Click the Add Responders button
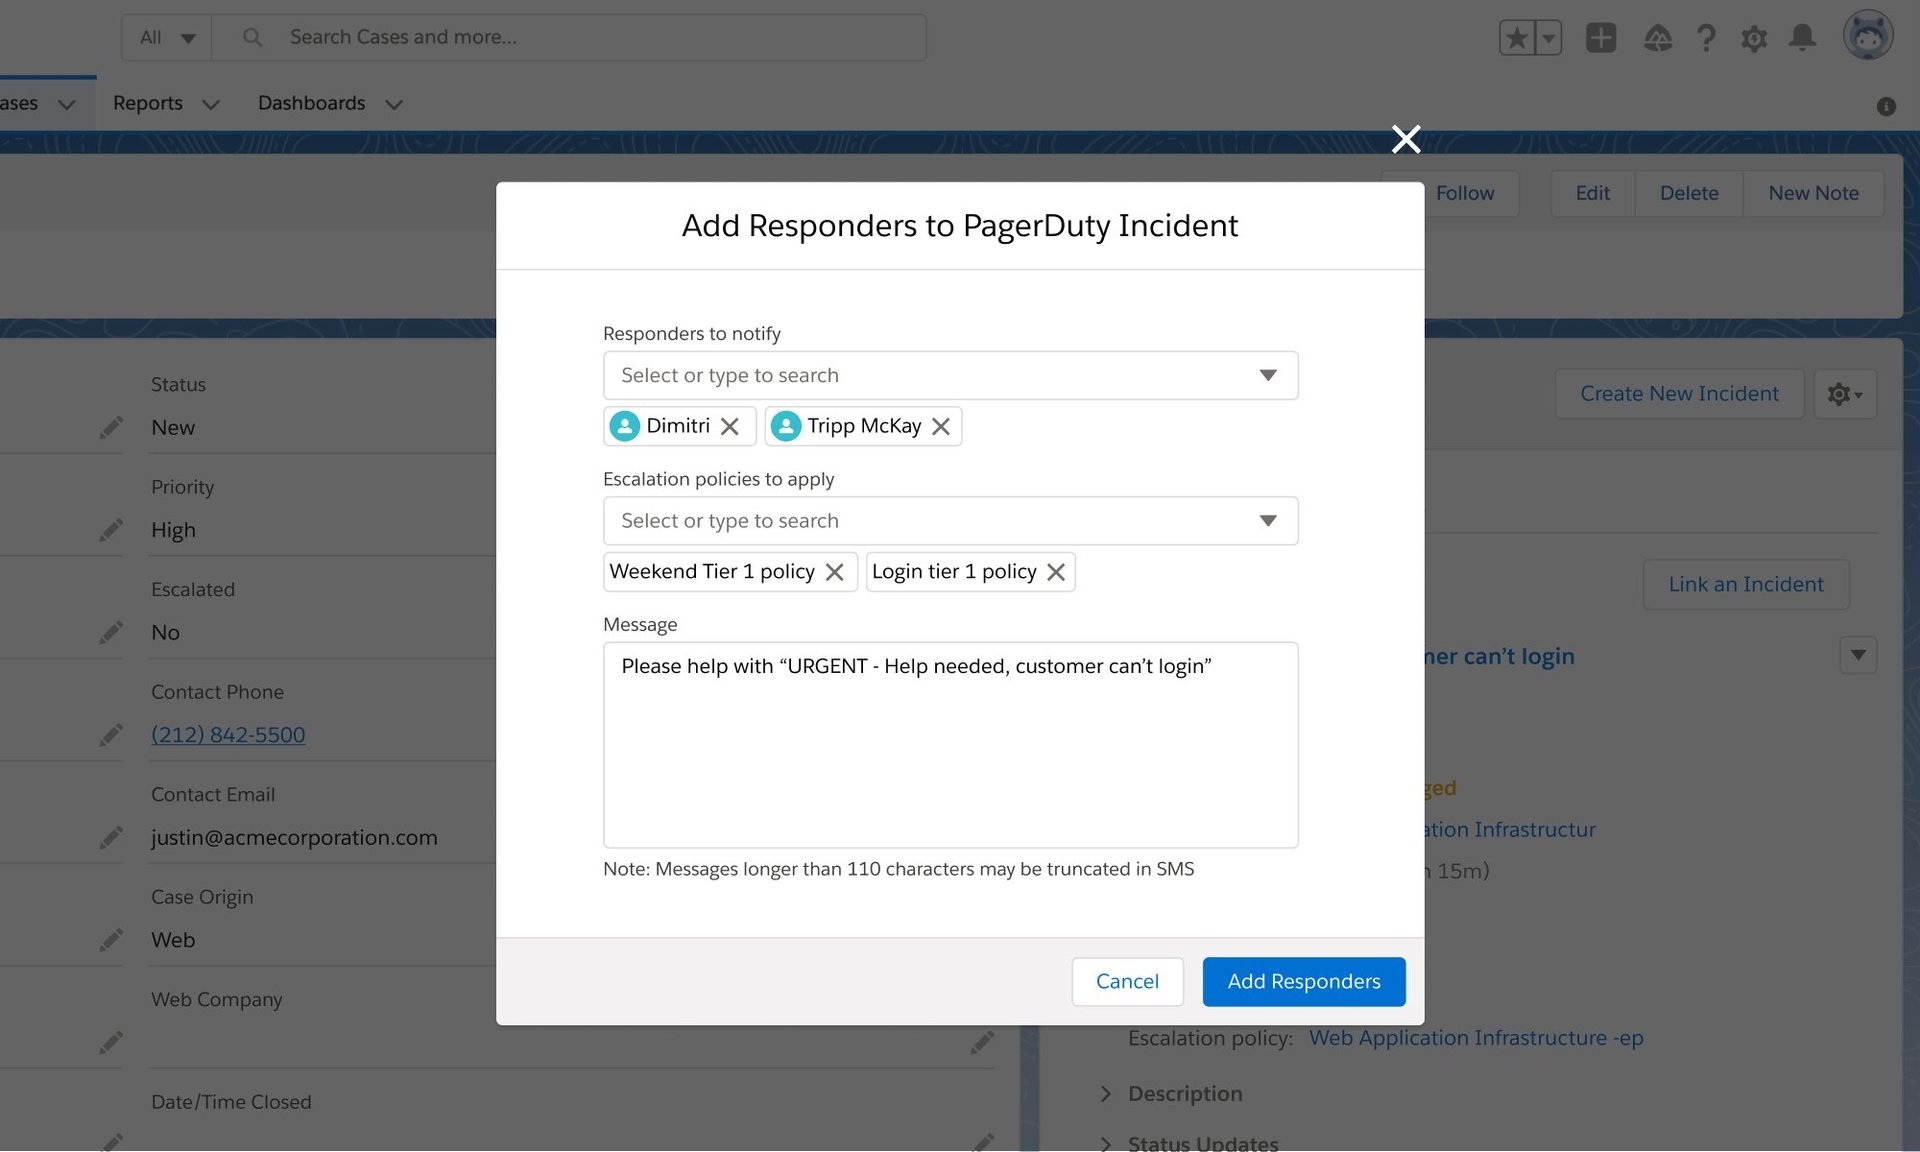The image size is (1920, 1152). coord(1304,982)
